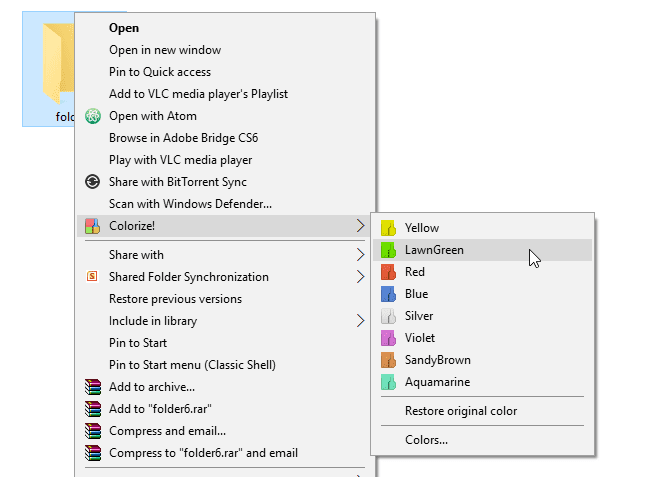Choose Add to VLC media player's Playlist
The height and width of the screenshot is (477, 655).
pyautogui.click(x=198, y=94)
